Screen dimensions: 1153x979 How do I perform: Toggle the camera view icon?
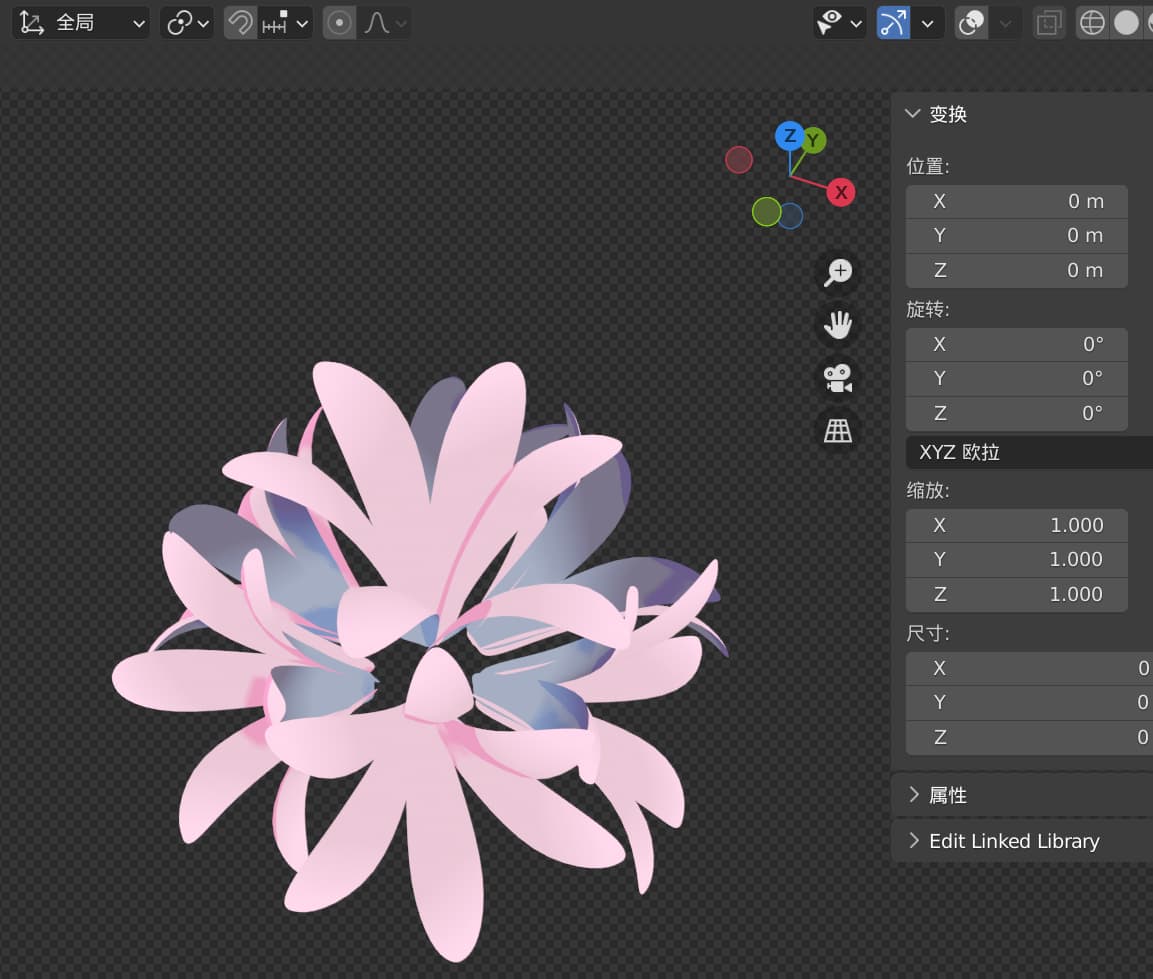(838, 378)
